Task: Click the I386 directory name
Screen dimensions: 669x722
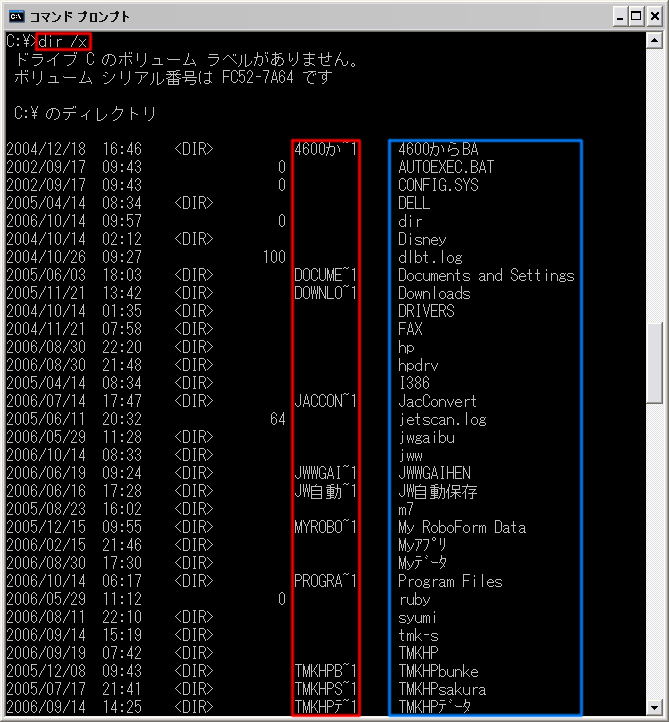Action: coord(414,384)
